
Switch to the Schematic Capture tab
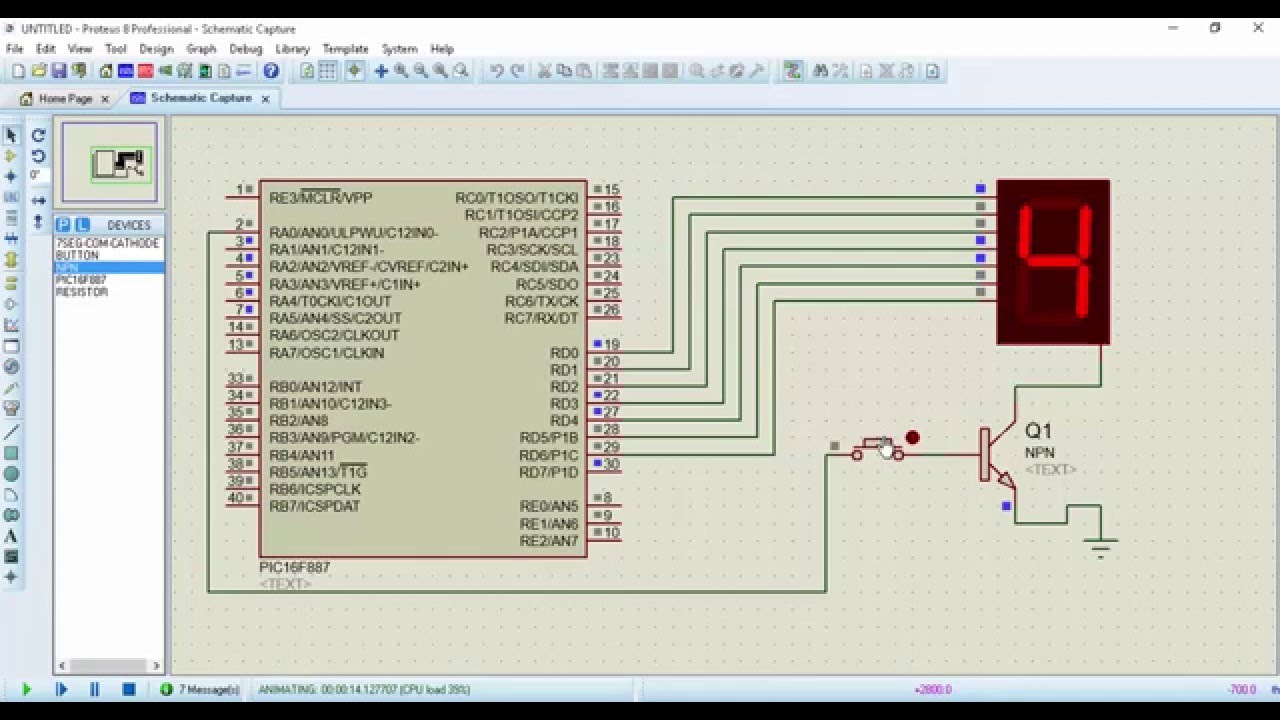201,99
